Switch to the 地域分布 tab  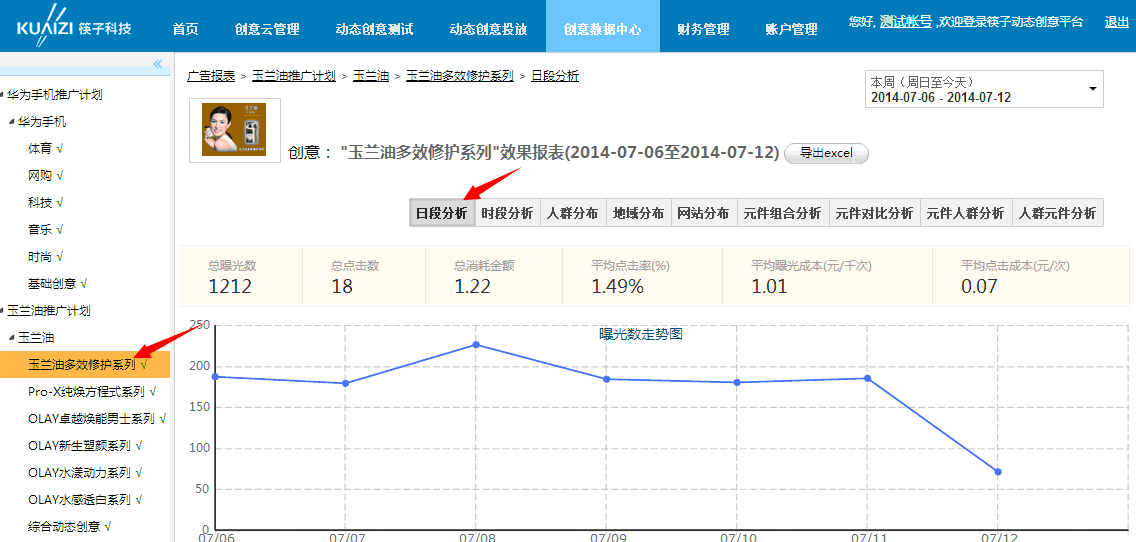click(638, 213)
